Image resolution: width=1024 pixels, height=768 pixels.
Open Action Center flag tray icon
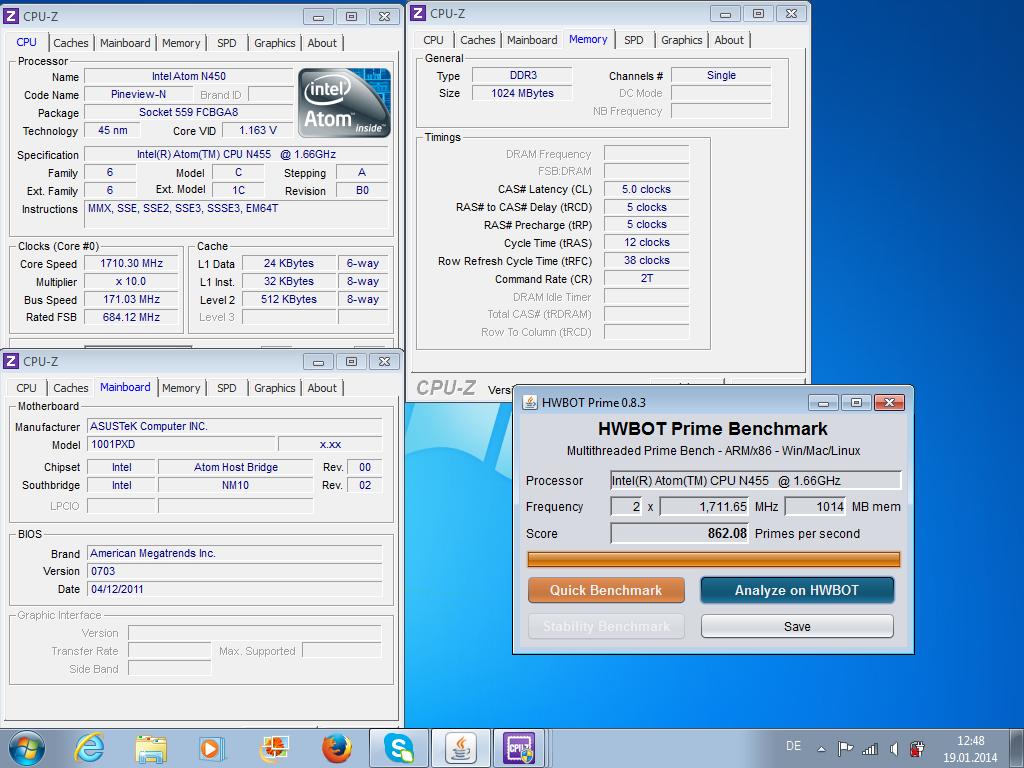(845, 748)
